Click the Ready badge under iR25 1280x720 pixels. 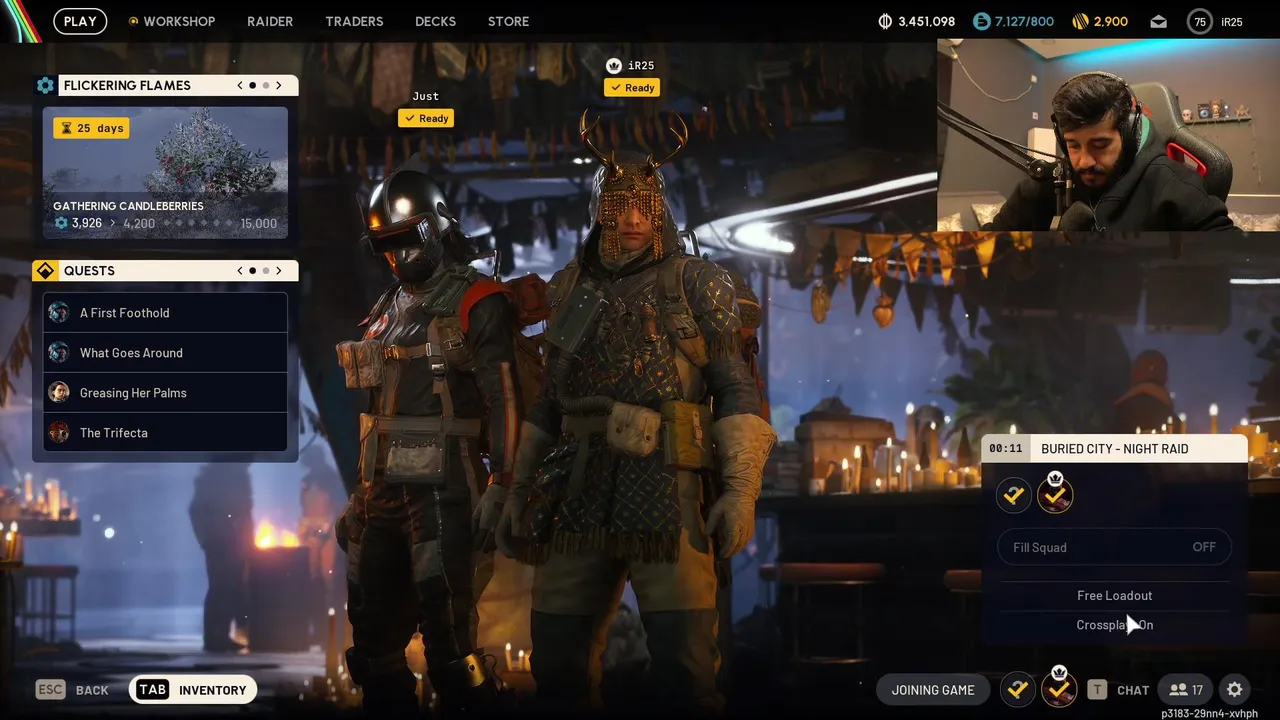point(632,88)
